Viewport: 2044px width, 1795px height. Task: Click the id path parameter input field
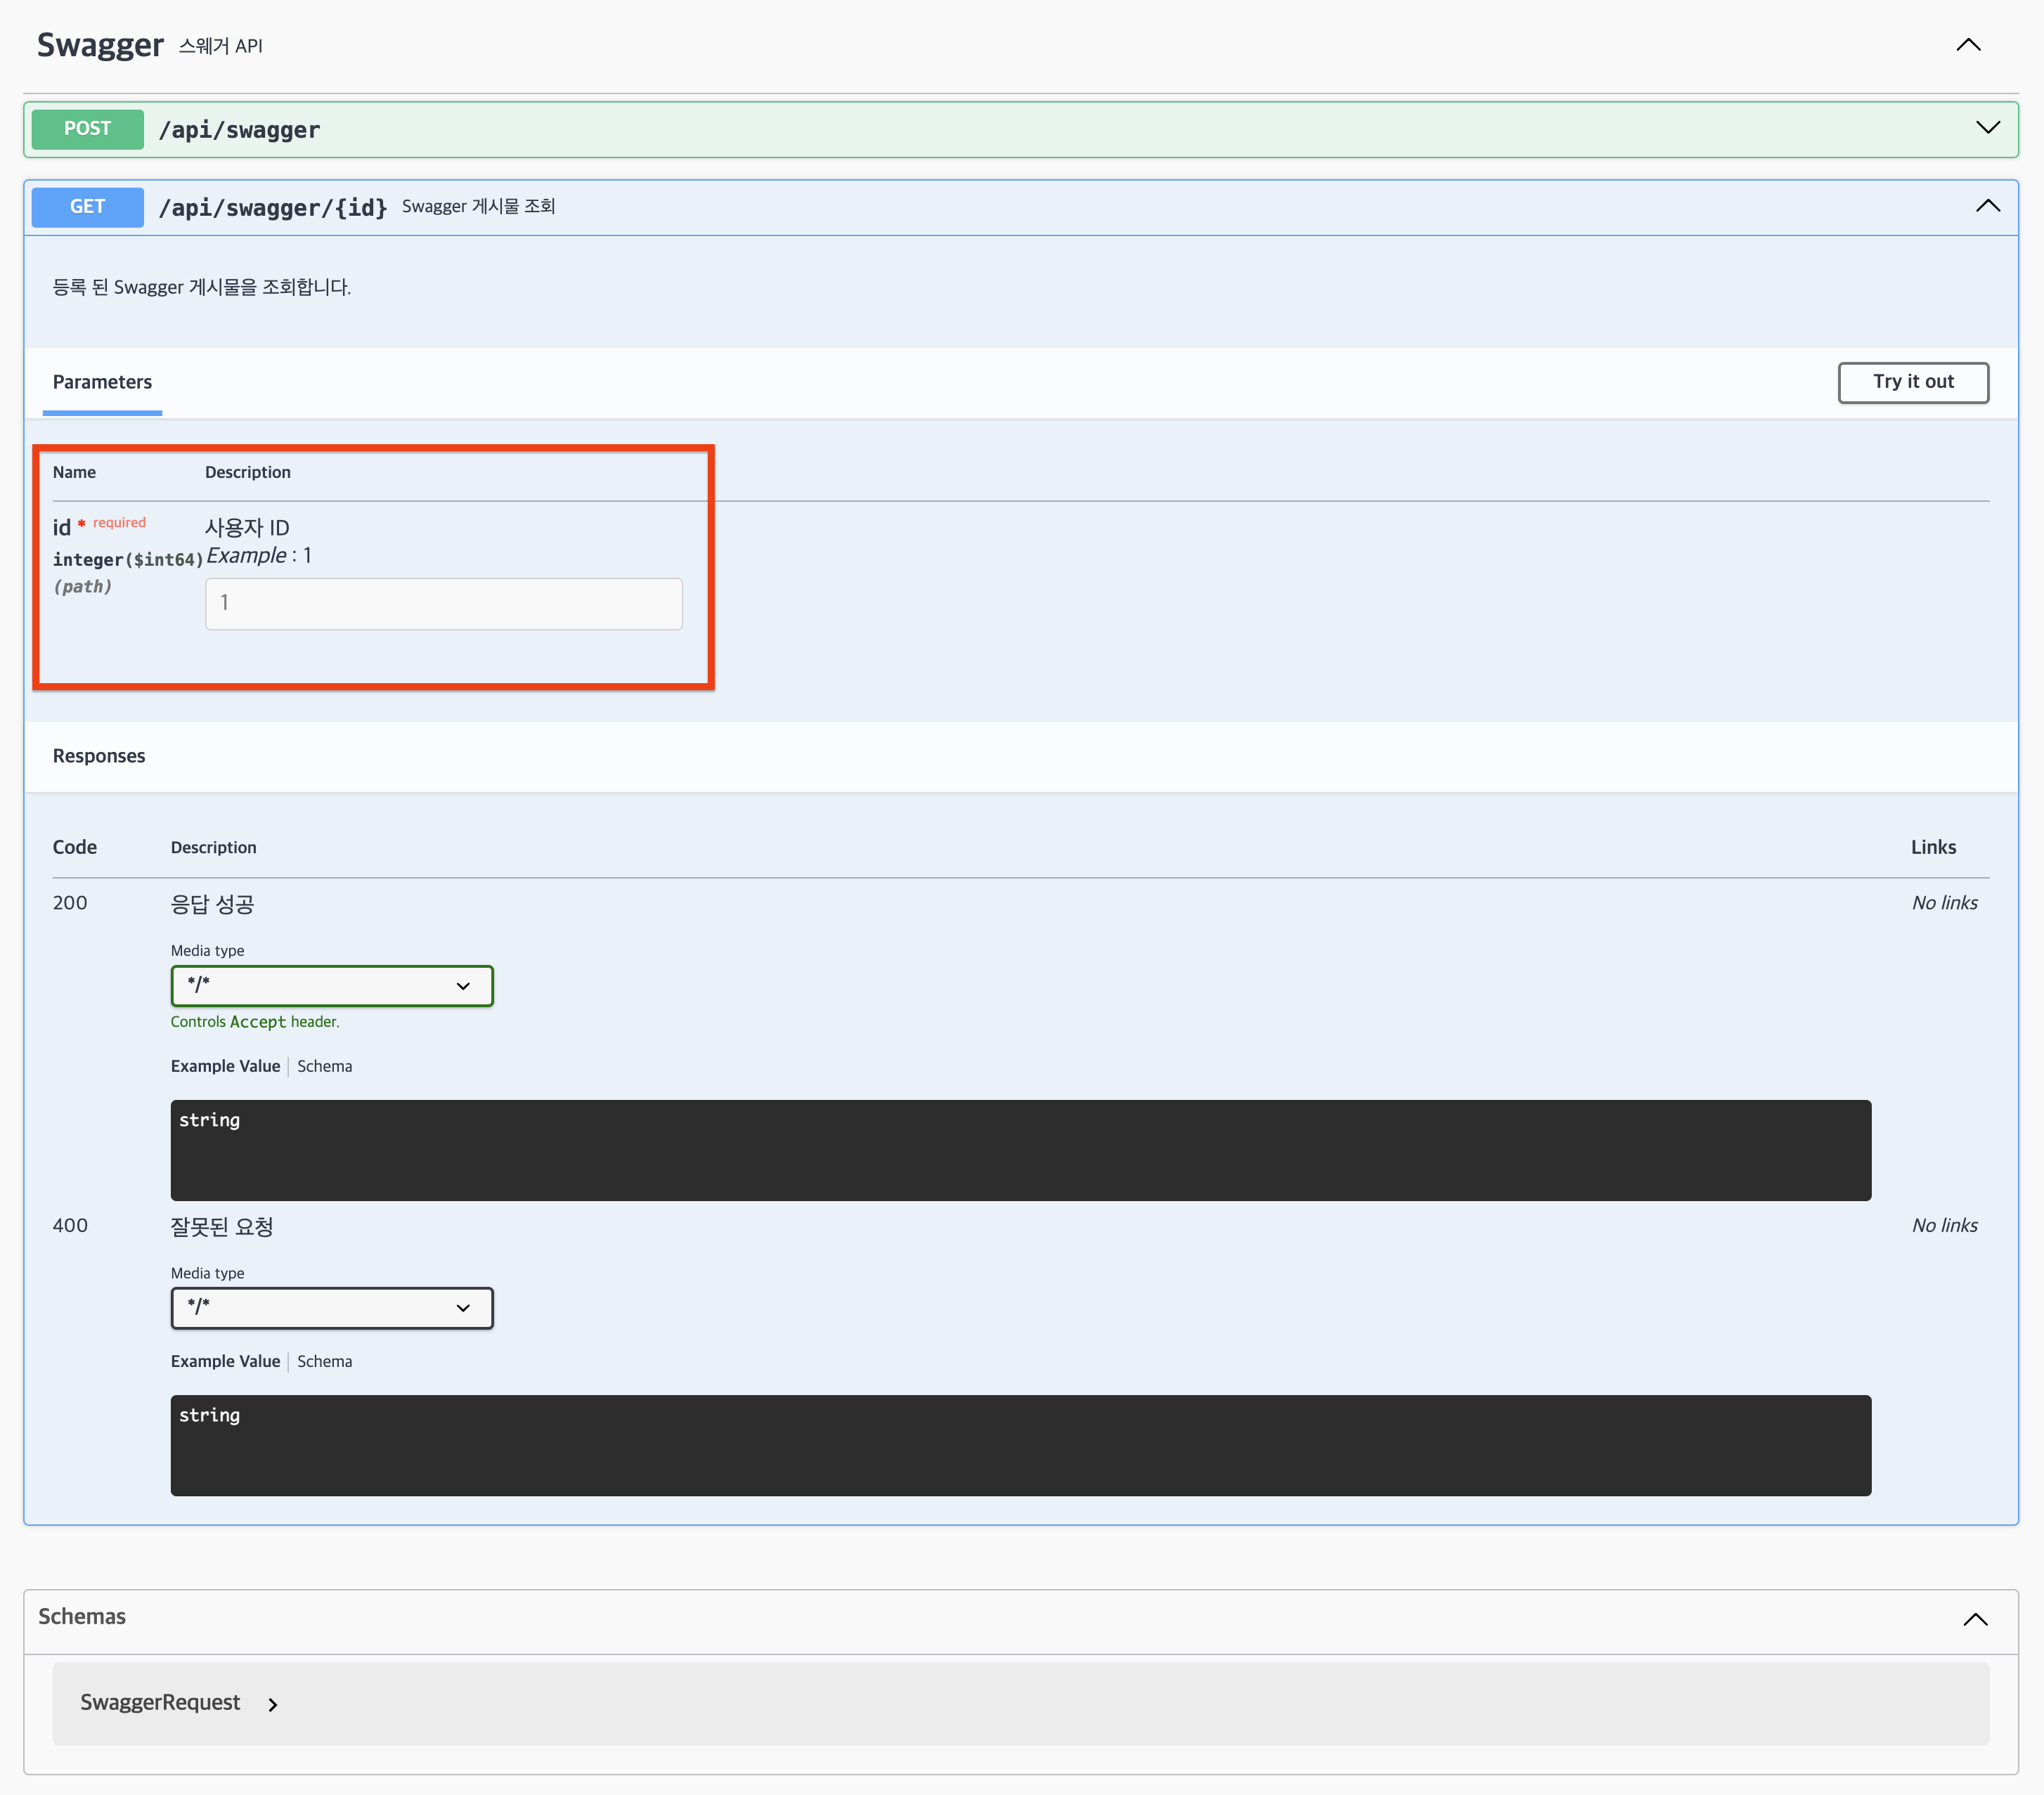(443, 603)
